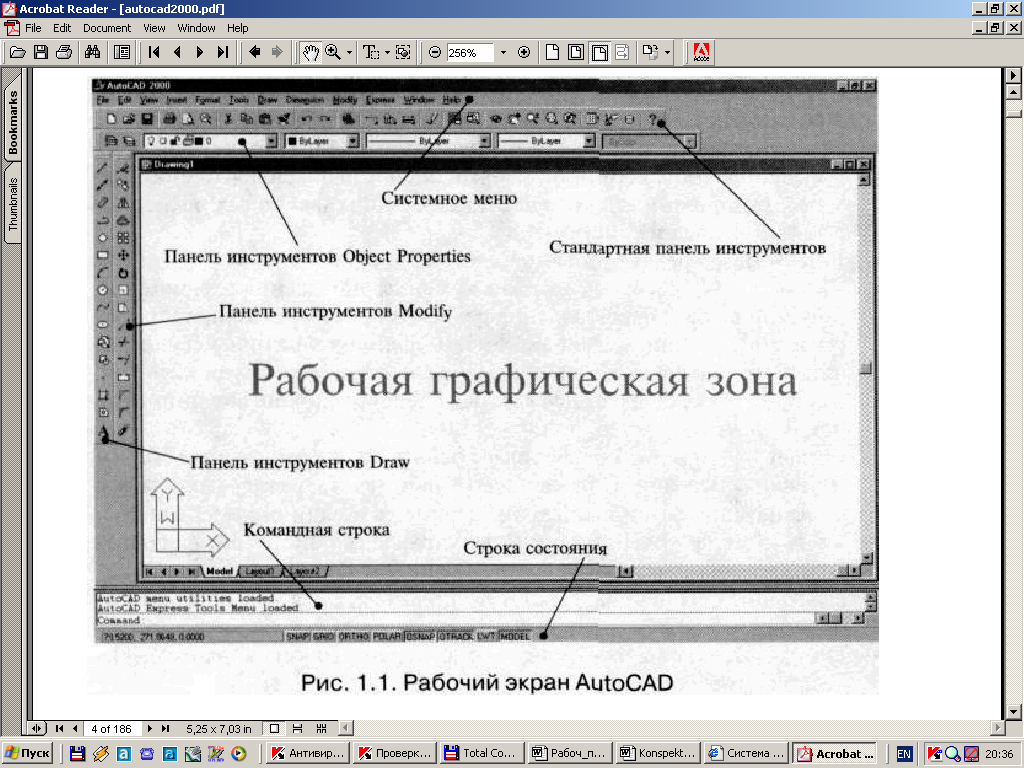
Task: Launch Winamp from quick launch bar
Action: [101, 754]
